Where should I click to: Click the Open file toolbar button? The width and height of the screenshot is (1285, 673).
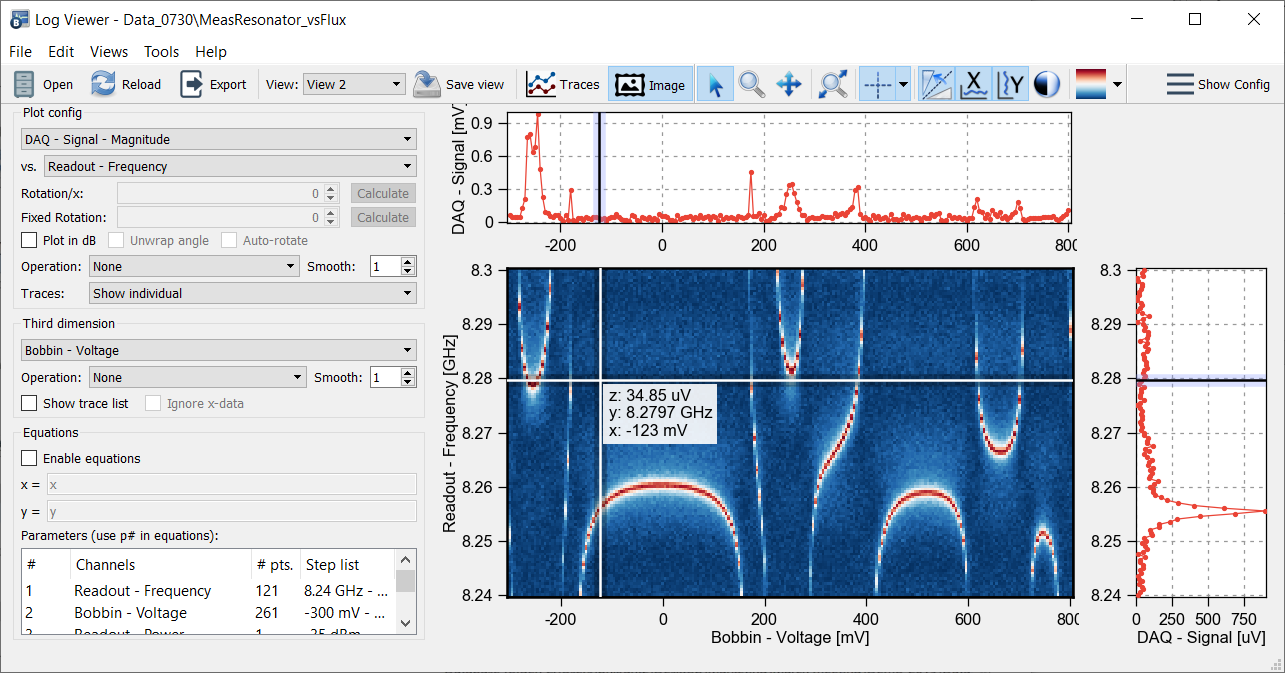click(43, 84)
